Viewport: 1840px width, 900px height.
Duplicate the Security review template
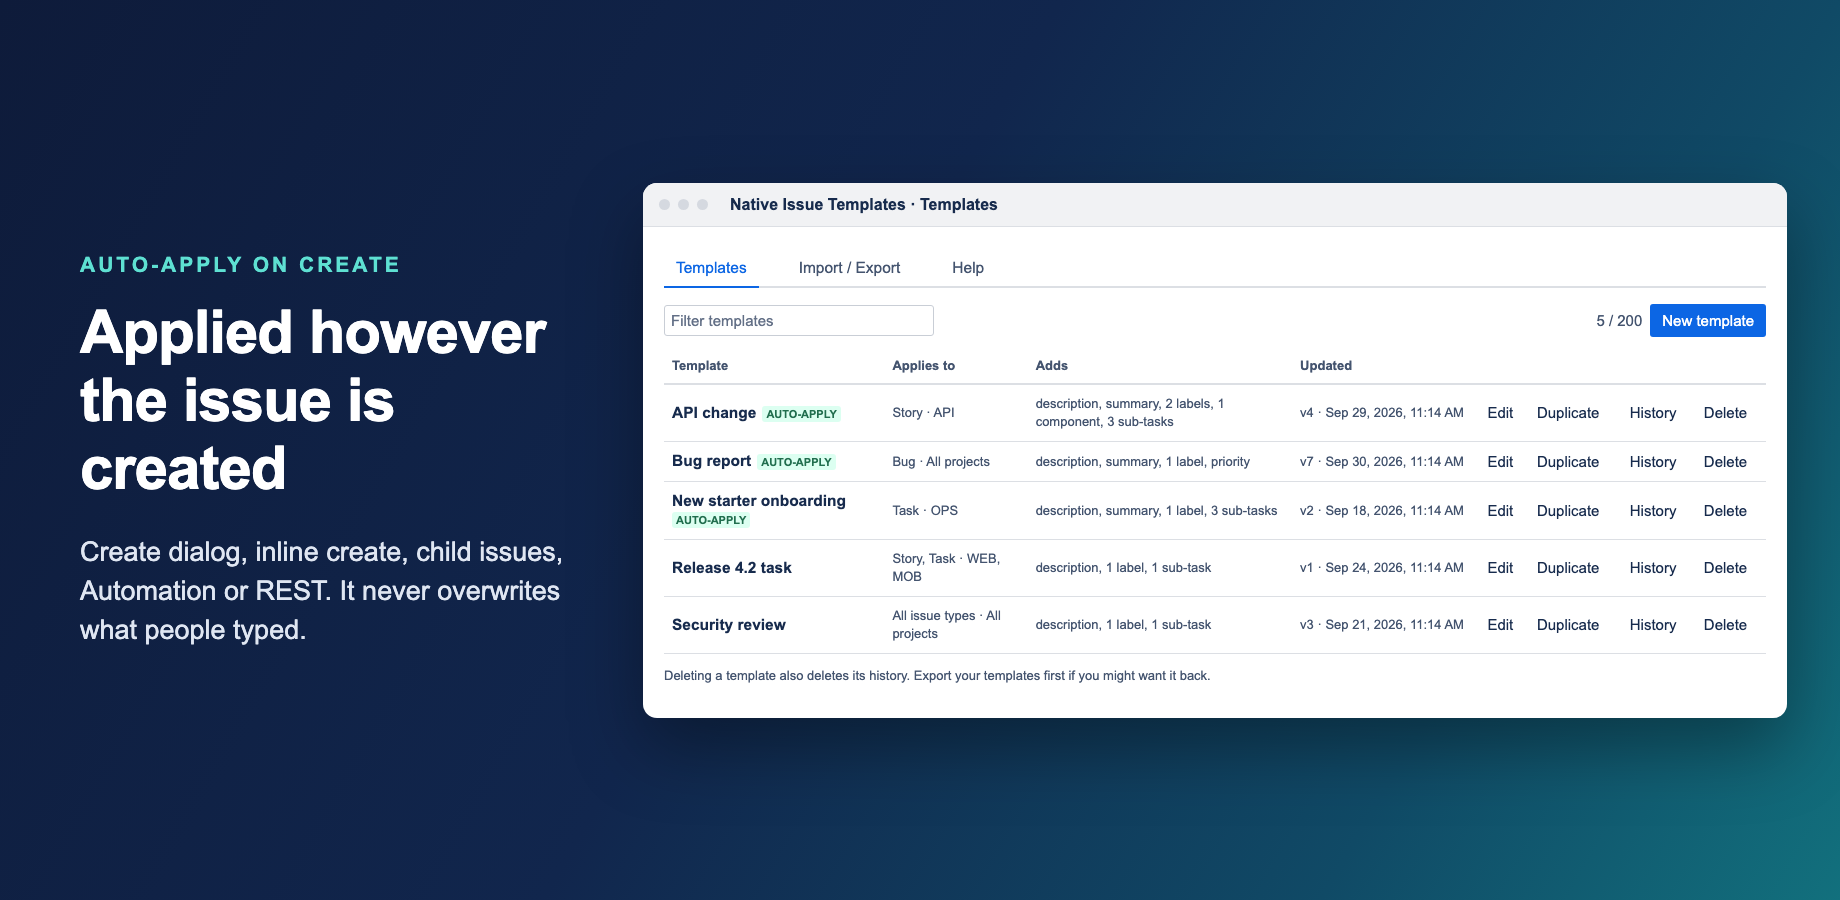1568,625
